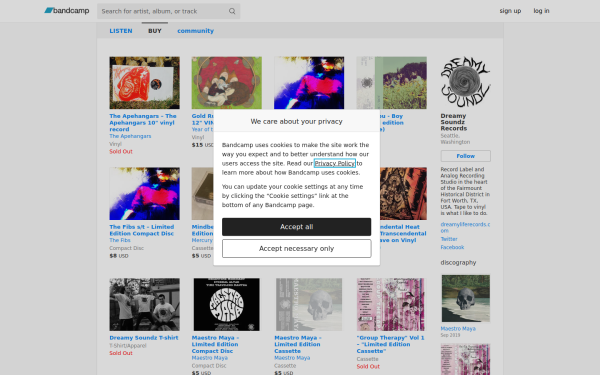Image resolution: width=600 pixels, height=375 pixels.
Task: Visit the dreamyliferecords.com website link
Action: (465, 227)
